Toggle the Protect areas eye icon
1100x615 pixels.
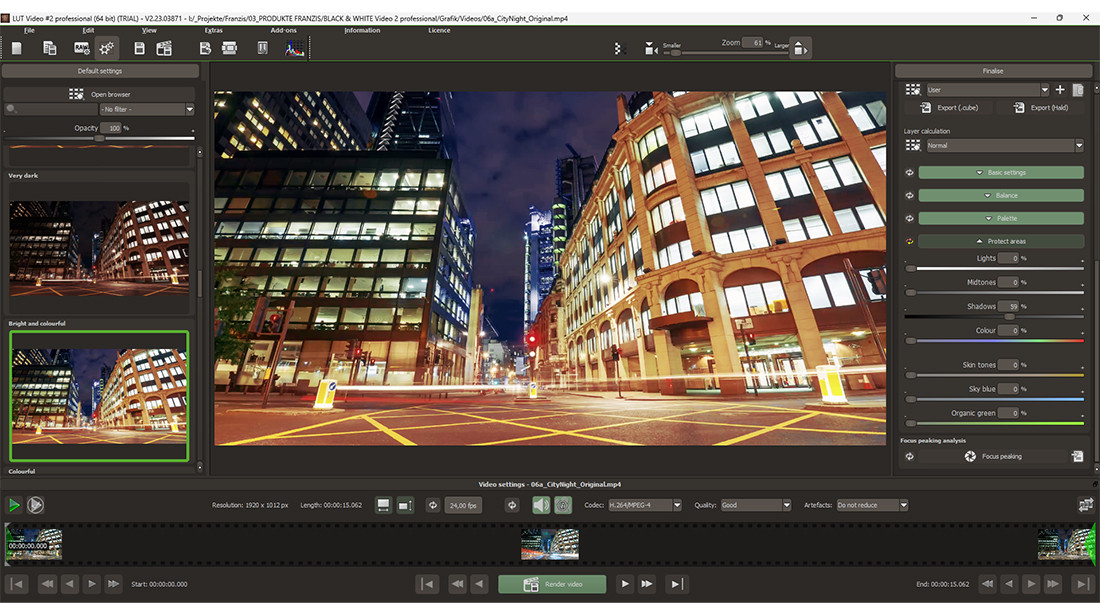(908, 241)
